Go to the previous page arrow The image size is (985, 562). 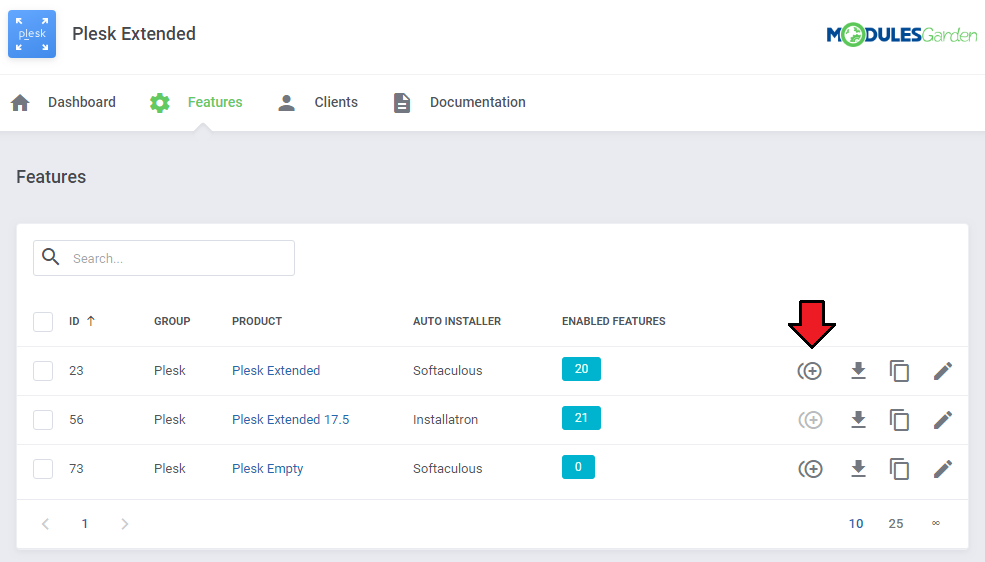[x=45, y=524]
